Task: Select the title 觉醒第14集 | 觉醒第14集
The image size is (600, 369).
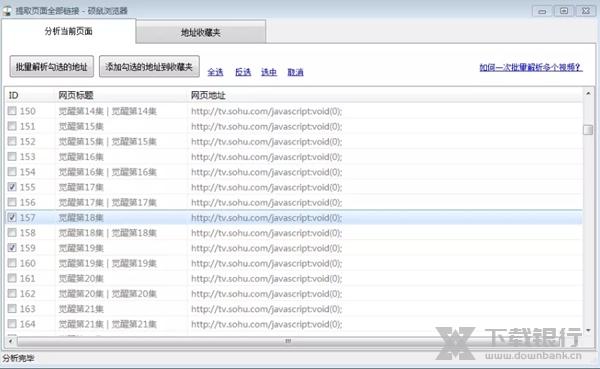Action: [x=108, y=111]
